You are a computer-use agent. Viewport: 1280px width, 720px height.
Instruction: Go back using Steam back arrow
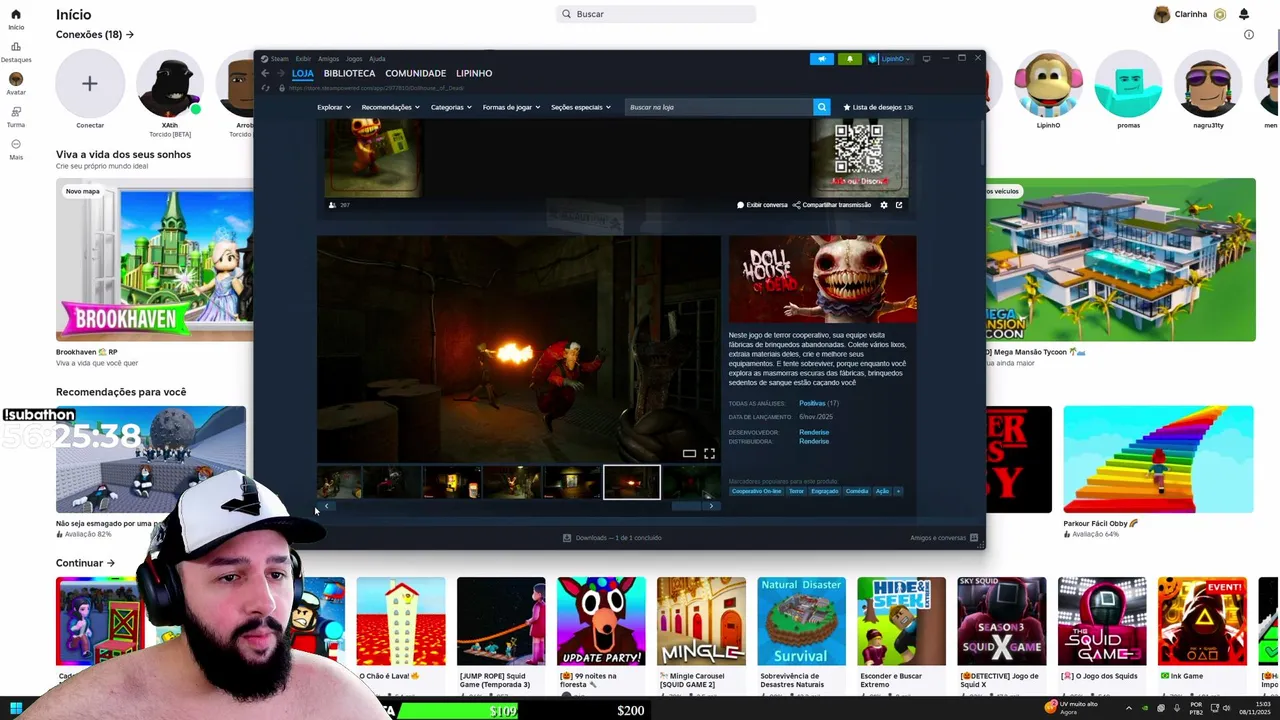(265, 73)
